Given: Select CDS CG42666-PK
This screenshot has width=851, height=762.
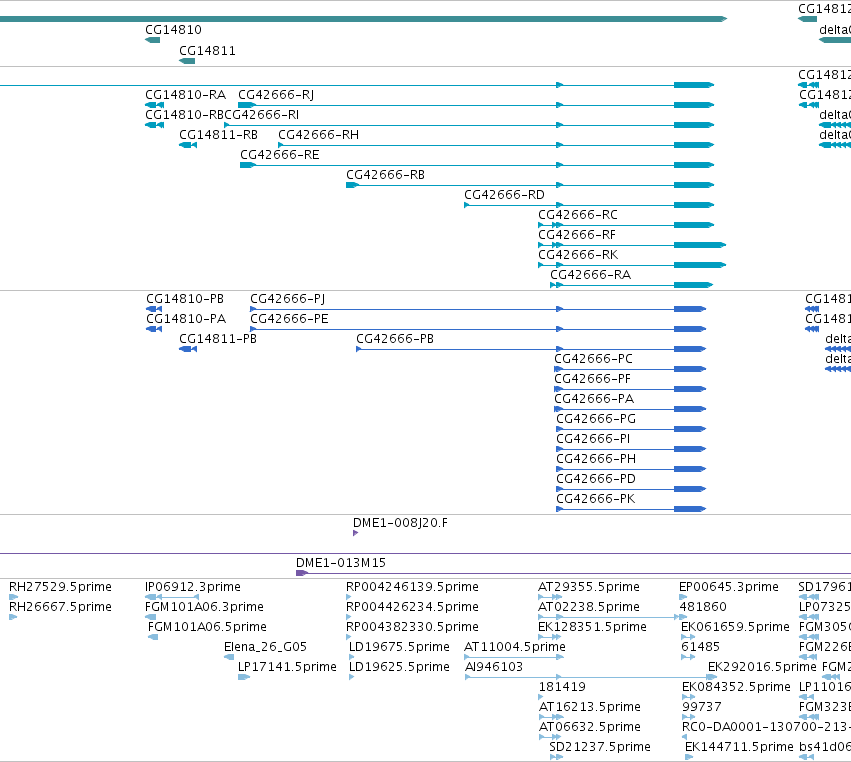Looking at the screenshot, I should click(595, 500).
